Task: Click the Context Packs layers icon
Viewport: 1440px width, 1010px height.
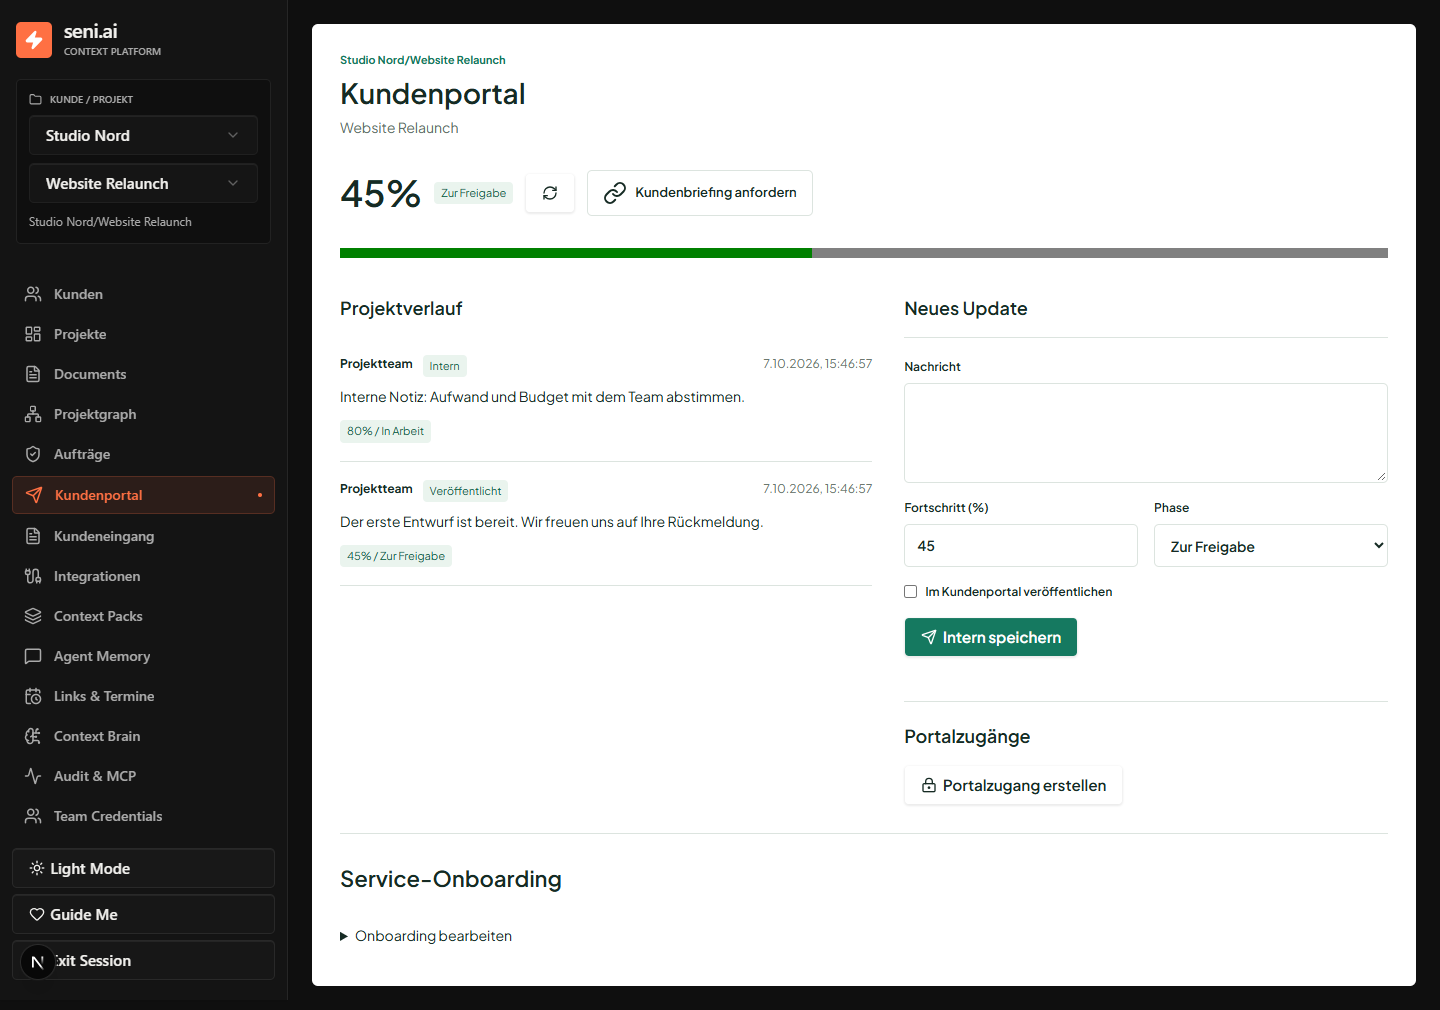Action: tap(33, 616)
